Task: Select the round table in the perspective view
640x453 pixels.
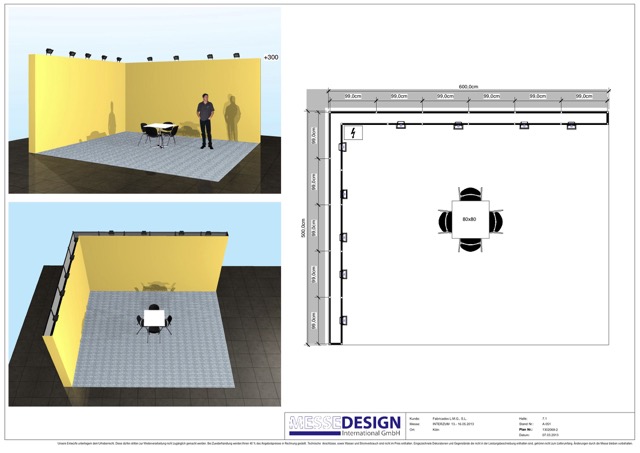Action: (x=162, y=128)
